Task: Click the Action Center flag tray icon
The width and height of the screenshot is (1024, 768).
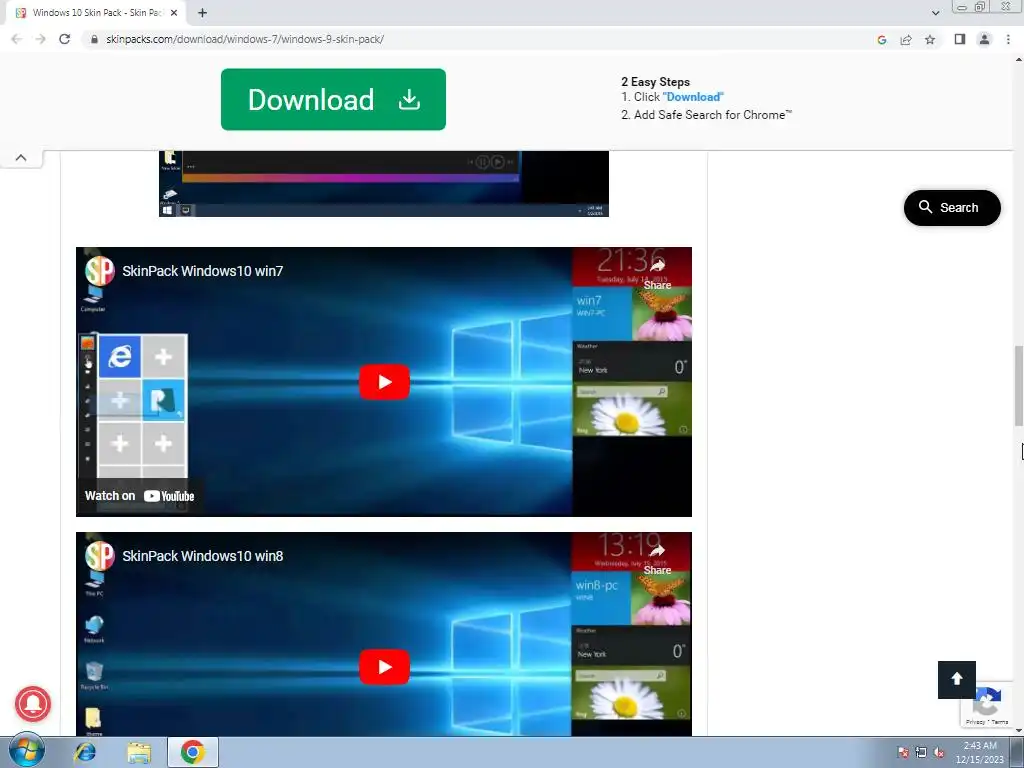Action: (x=903, y=752)
